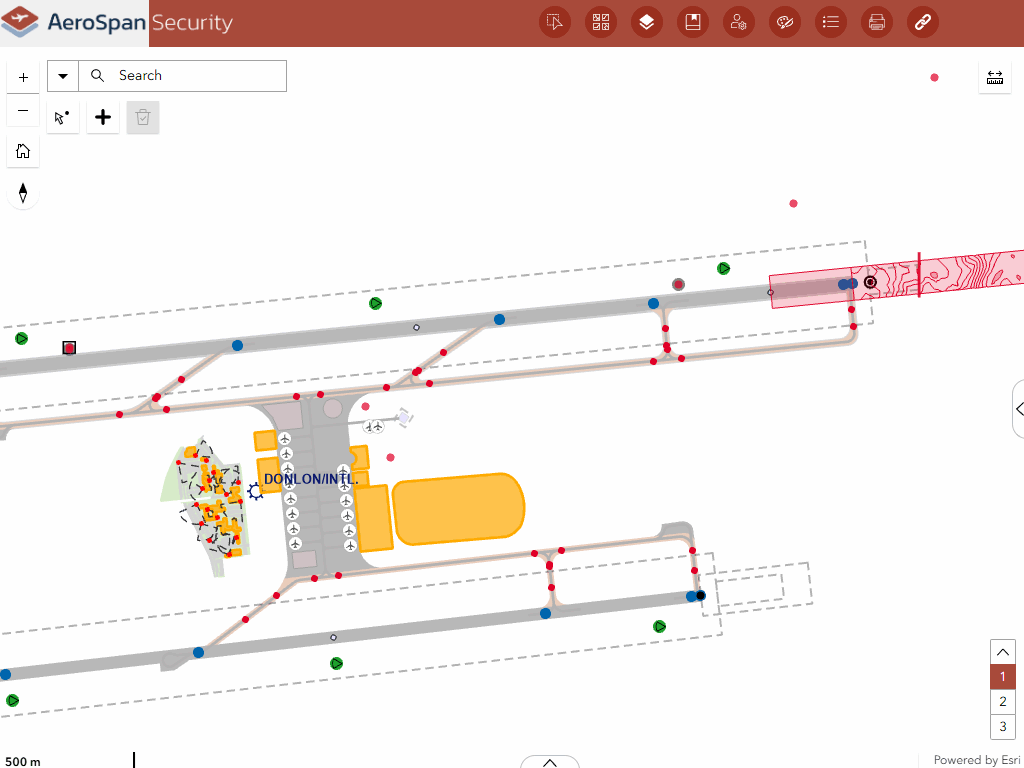Switch to page 3
Viewport: 1024px width, 768px height.
[x=1002, y=726]
